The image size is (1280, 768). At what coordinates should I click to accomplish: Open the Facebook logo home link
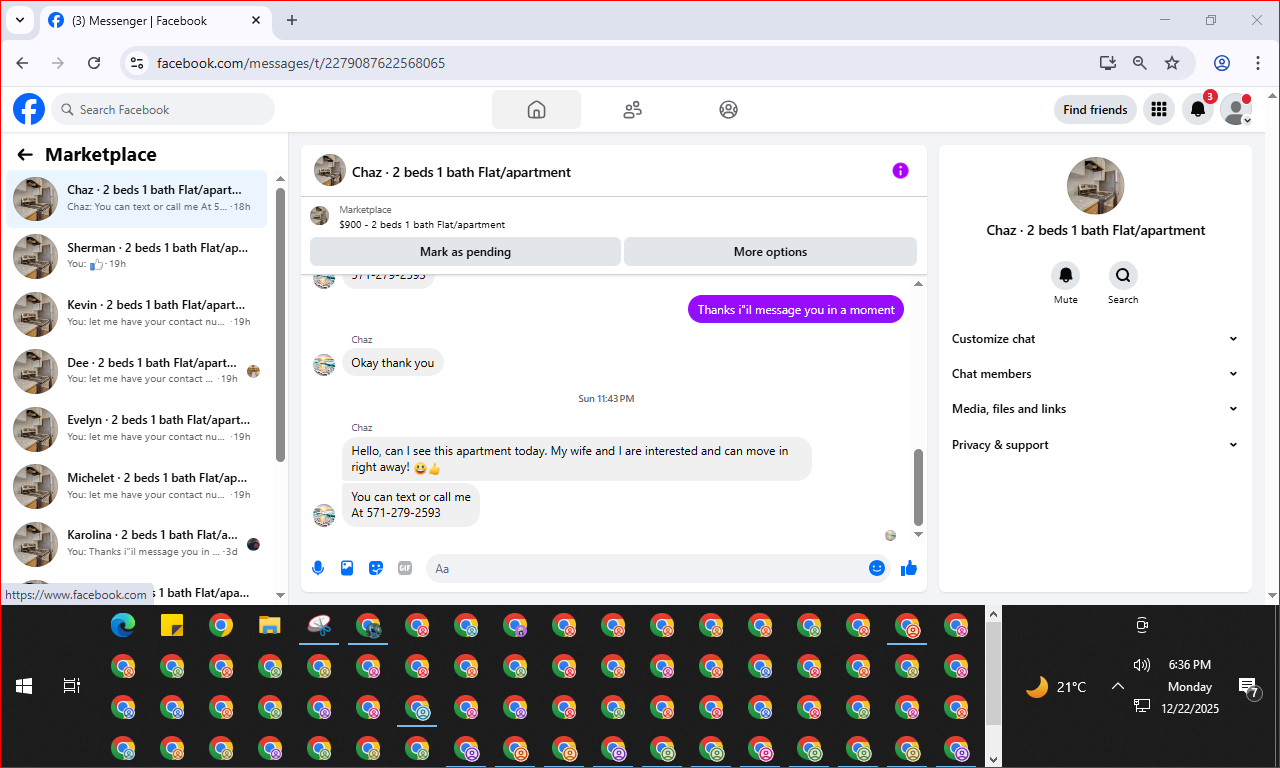click(29, 109)
